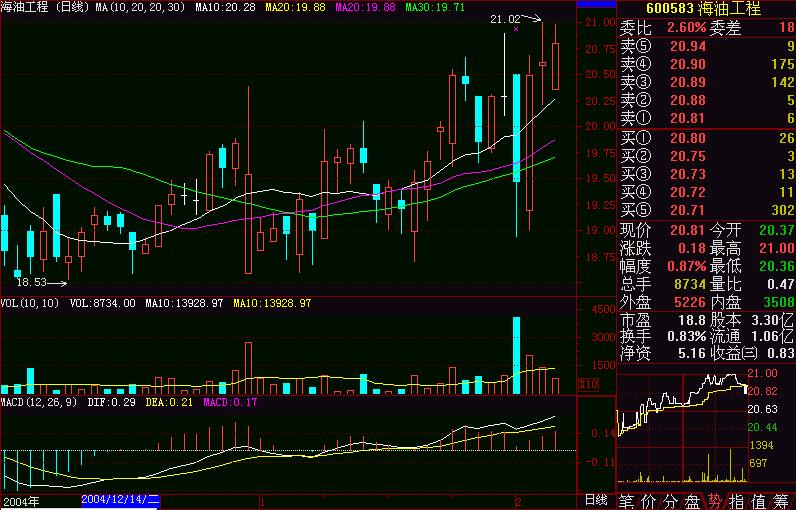Viewport: 796px width, 510px height.
Task: Click the 笔 tab at bottom right
Action: tap(628, 500)
